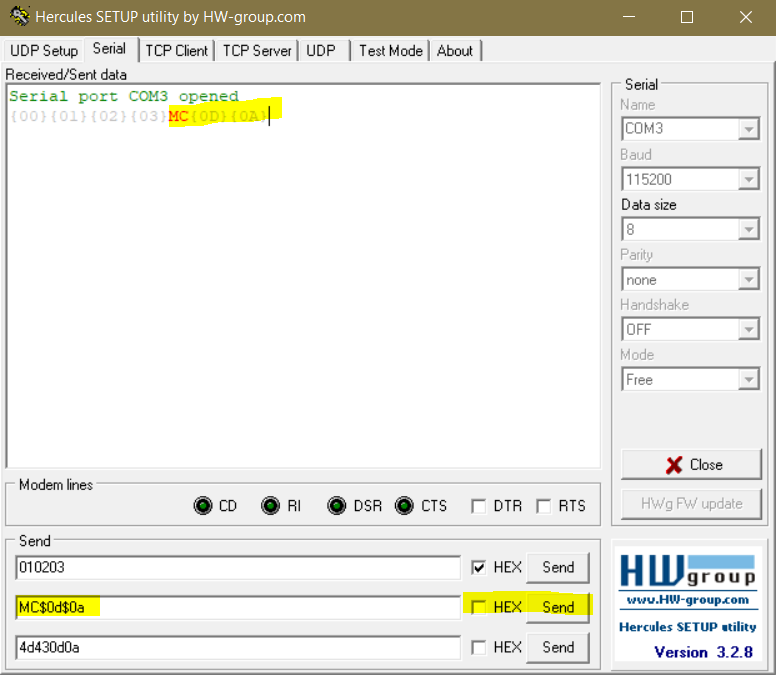776x675 pixels.
Task: Click the CTS modem line indicator
Action: pyautogui.click(x=404, y=506)
